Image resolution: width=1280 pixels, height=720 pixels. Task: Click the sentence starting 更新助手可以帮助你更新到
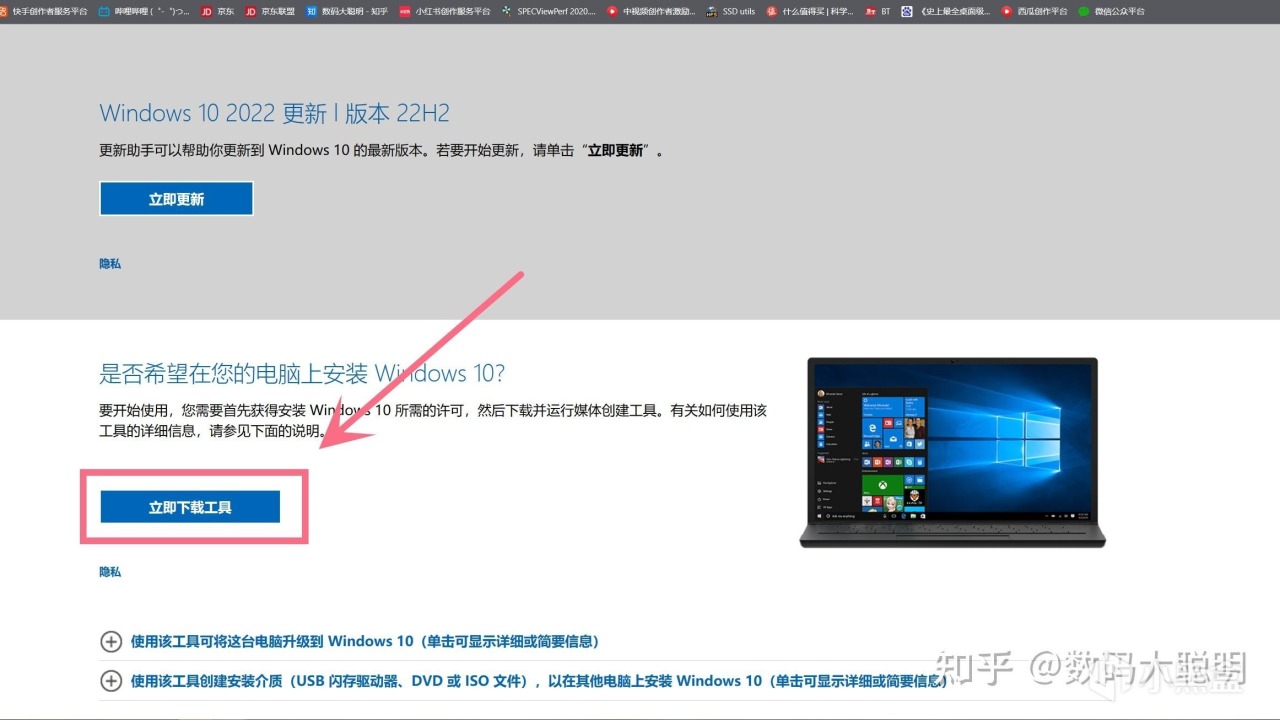pos(382,151)
